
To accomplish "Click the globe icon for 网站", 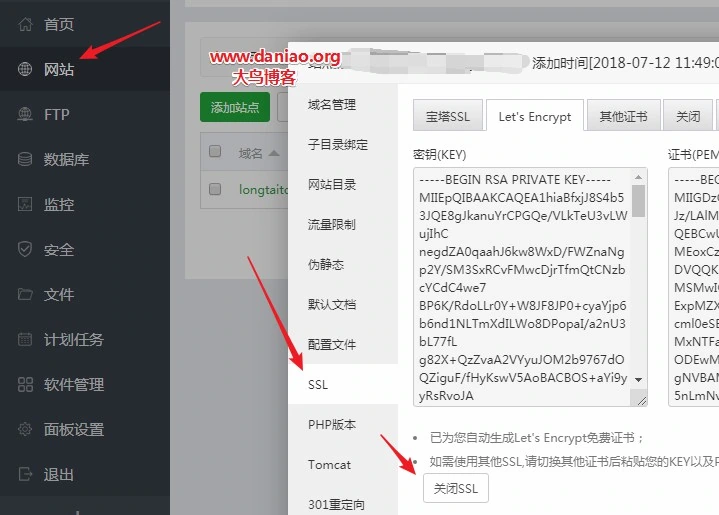I will (x=25, y=69).
